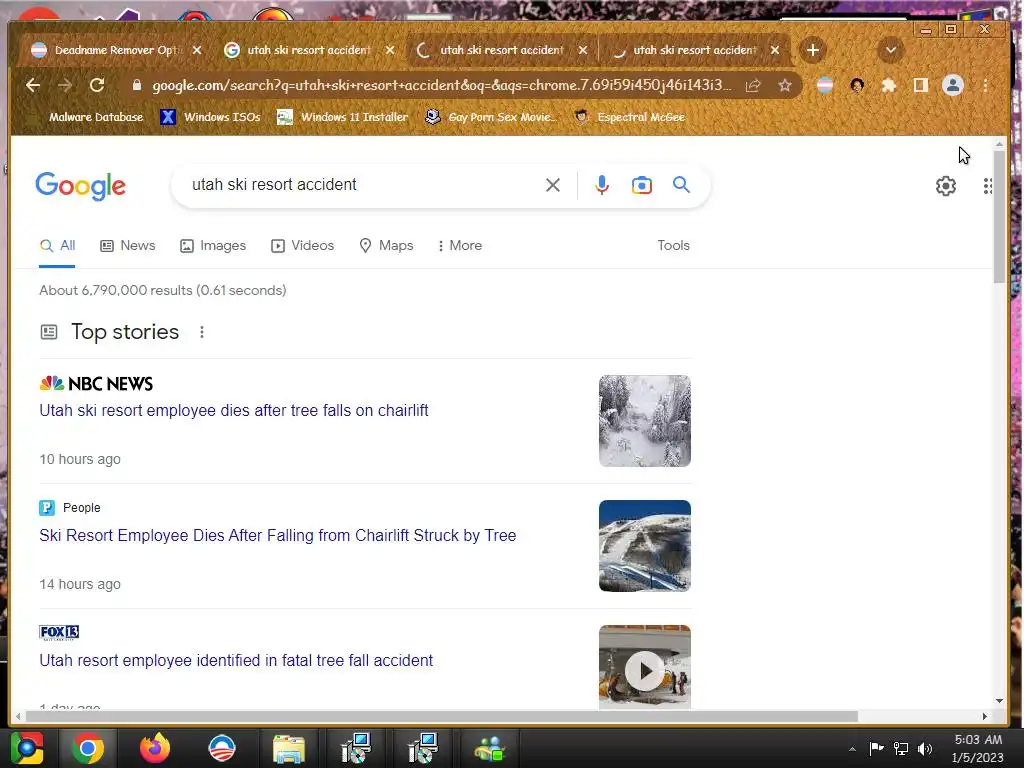1024x768 pixels.
Task: Open the network tray icon
Action: (901, 748)
